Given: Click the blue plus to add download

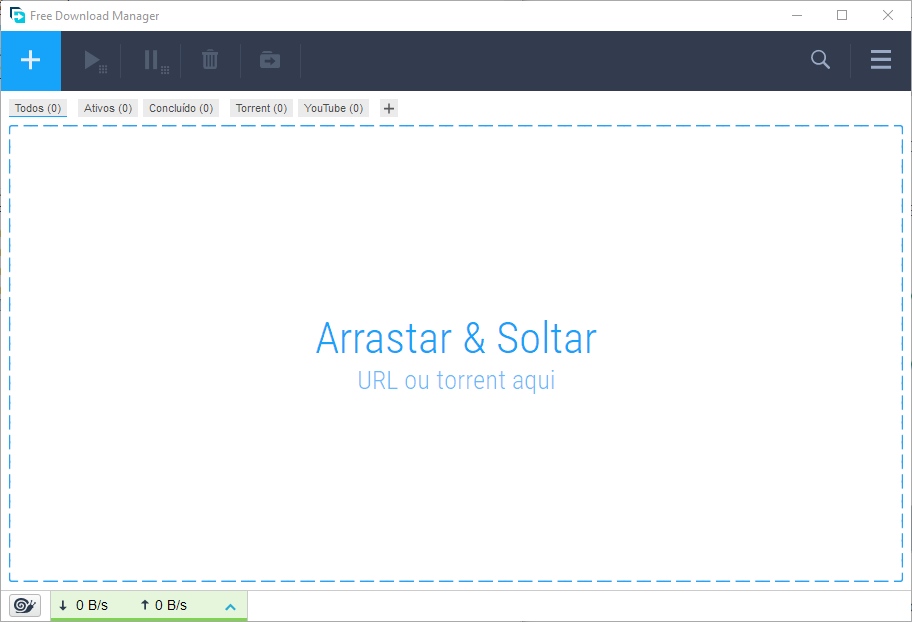Looking at the screenshot, I should click(30, 61).
